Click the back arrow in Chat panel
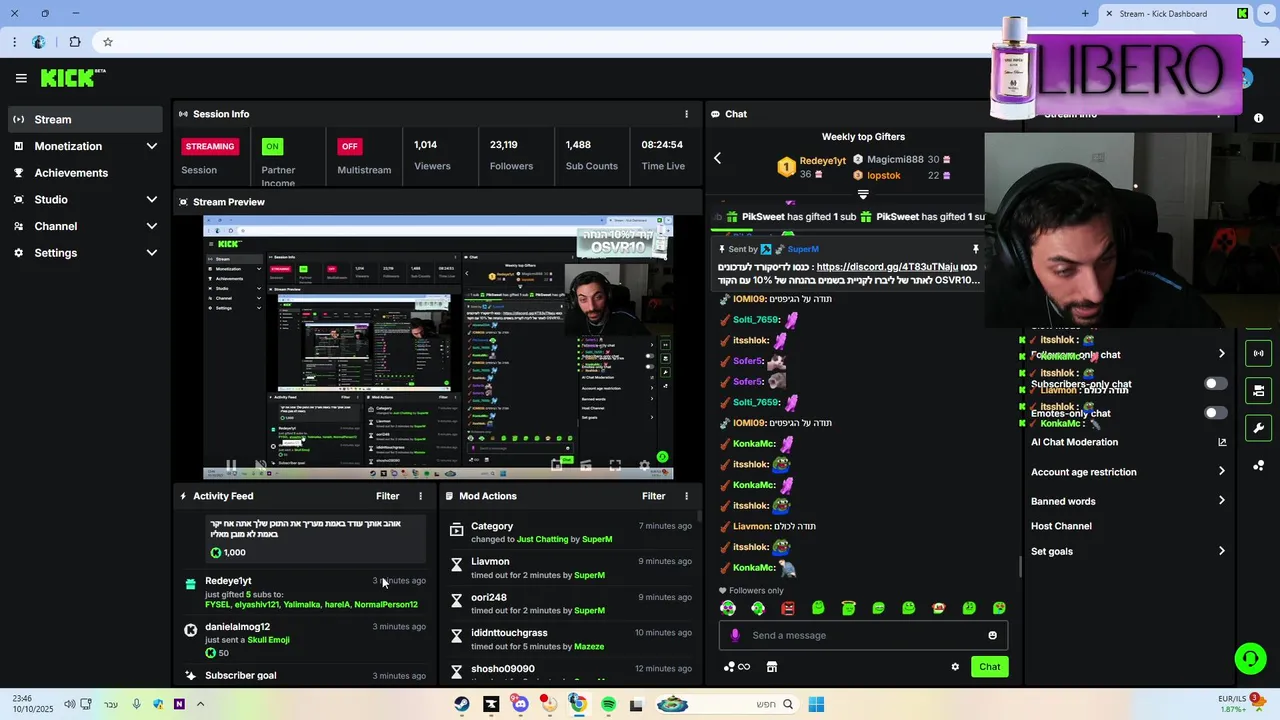 pos(717,158)
